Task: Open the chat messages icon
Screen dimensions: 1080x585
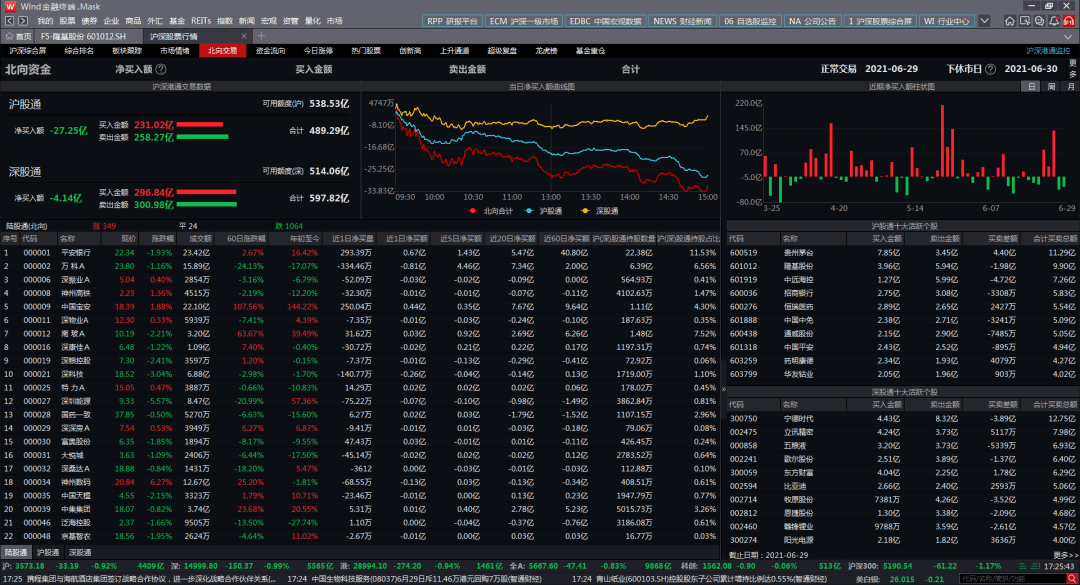Action: click(x=1039, y=21)
